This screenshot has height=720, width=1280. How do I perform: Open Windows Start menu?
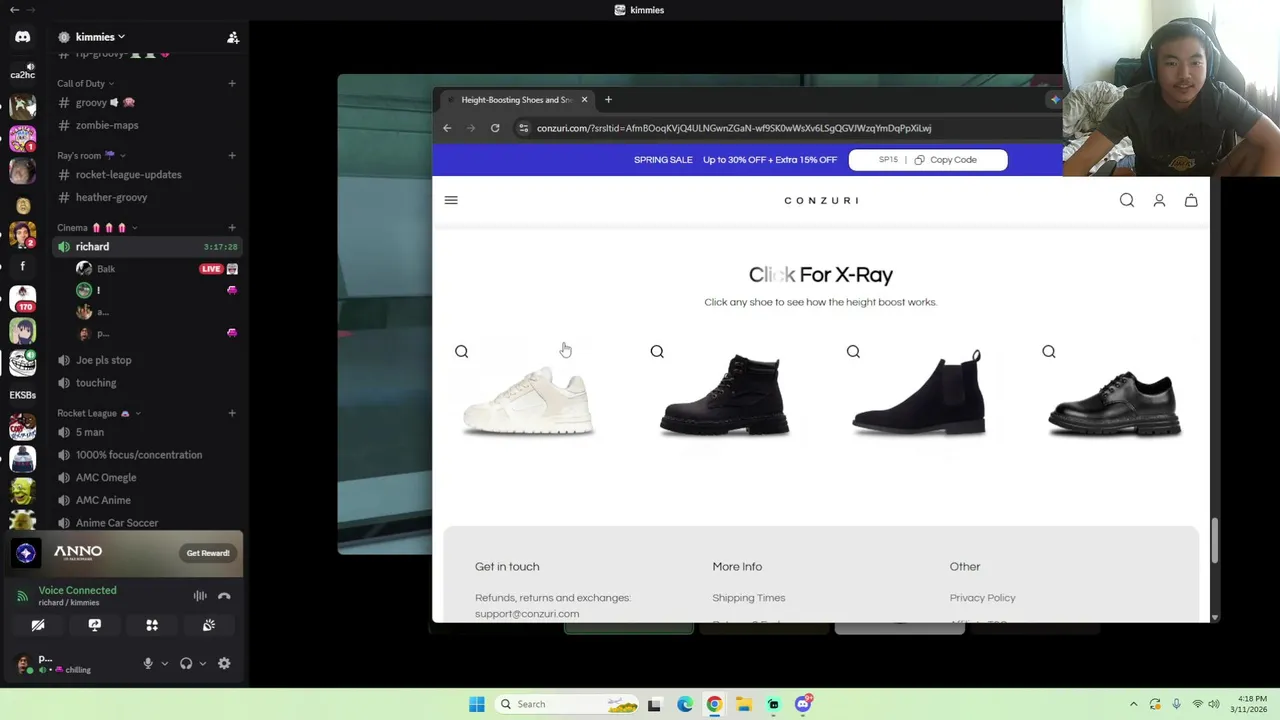click(x=477, y=704)
